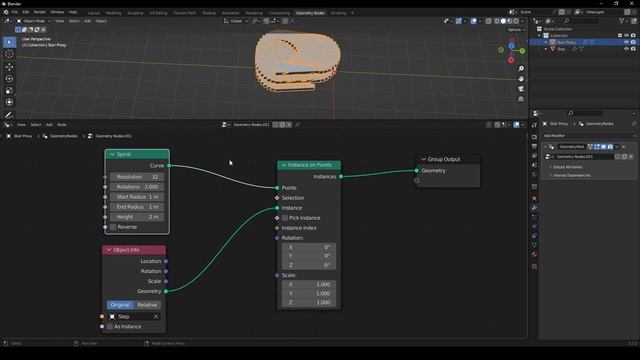Open the Object properties orange square tab

(x=534, y=199)
